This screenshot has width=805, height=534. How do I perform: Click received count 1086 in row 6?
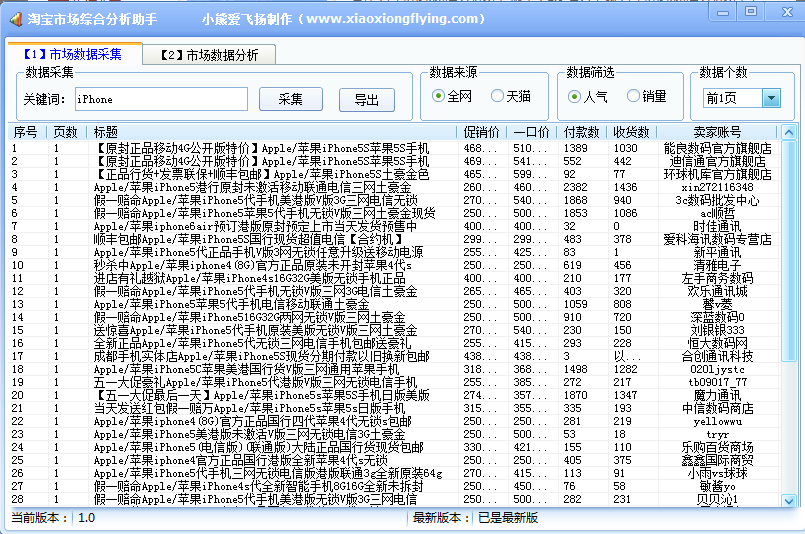tap(625, 214)
